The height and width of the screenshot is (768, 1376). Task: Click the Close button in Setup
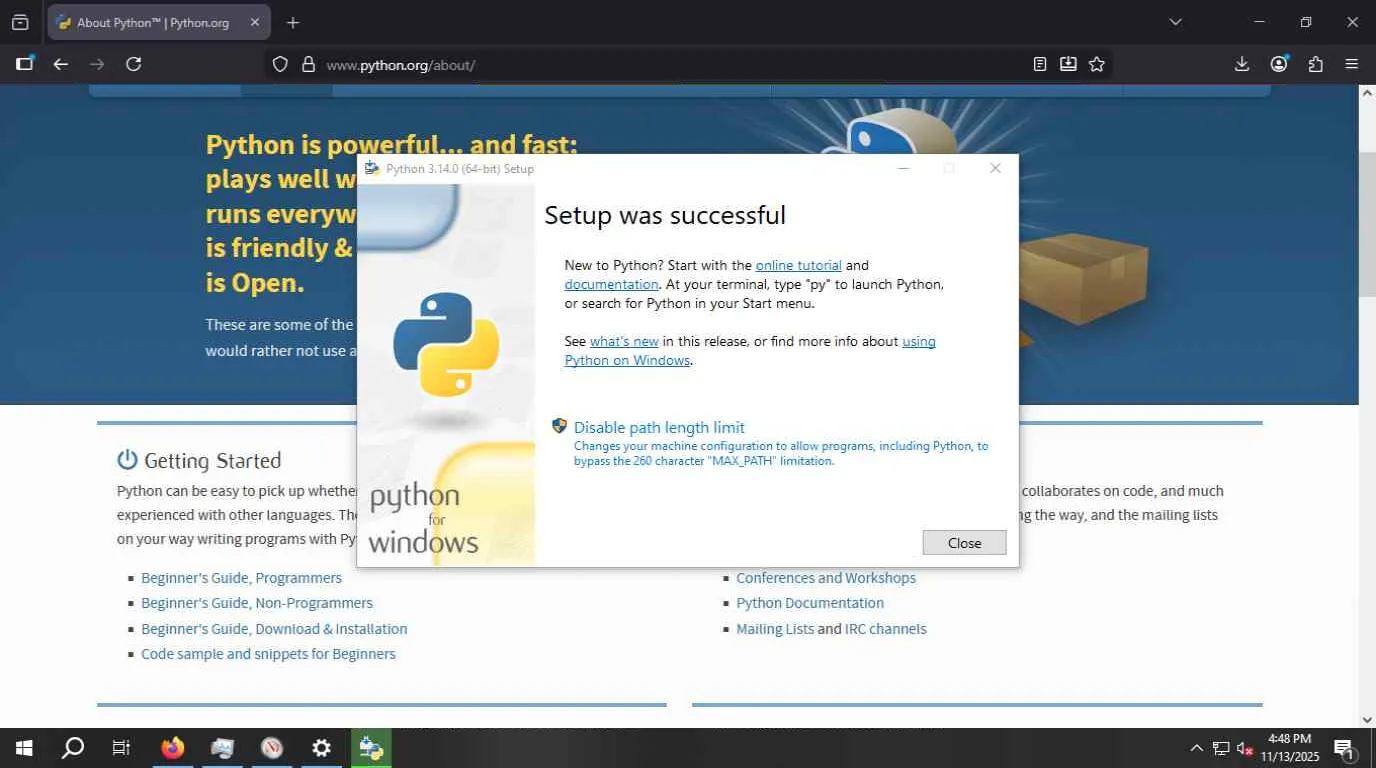tap(964, 542)
